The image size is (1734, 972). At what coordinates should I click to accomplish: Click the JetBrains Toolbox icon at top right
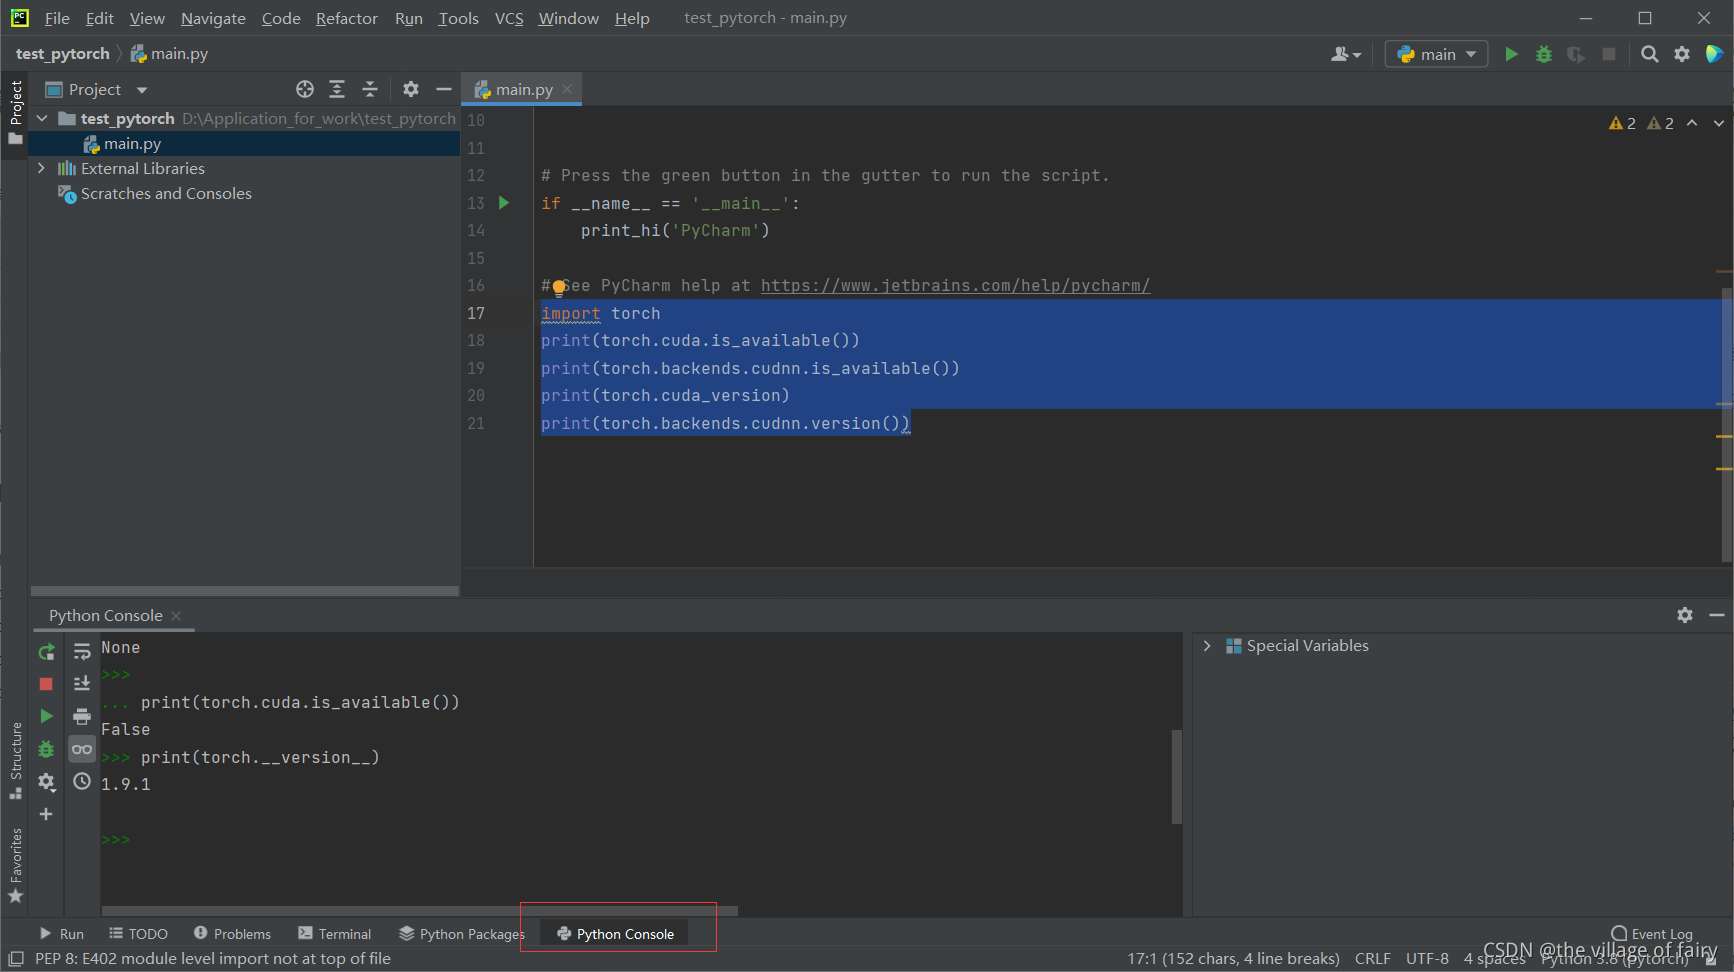point(1714,54)
